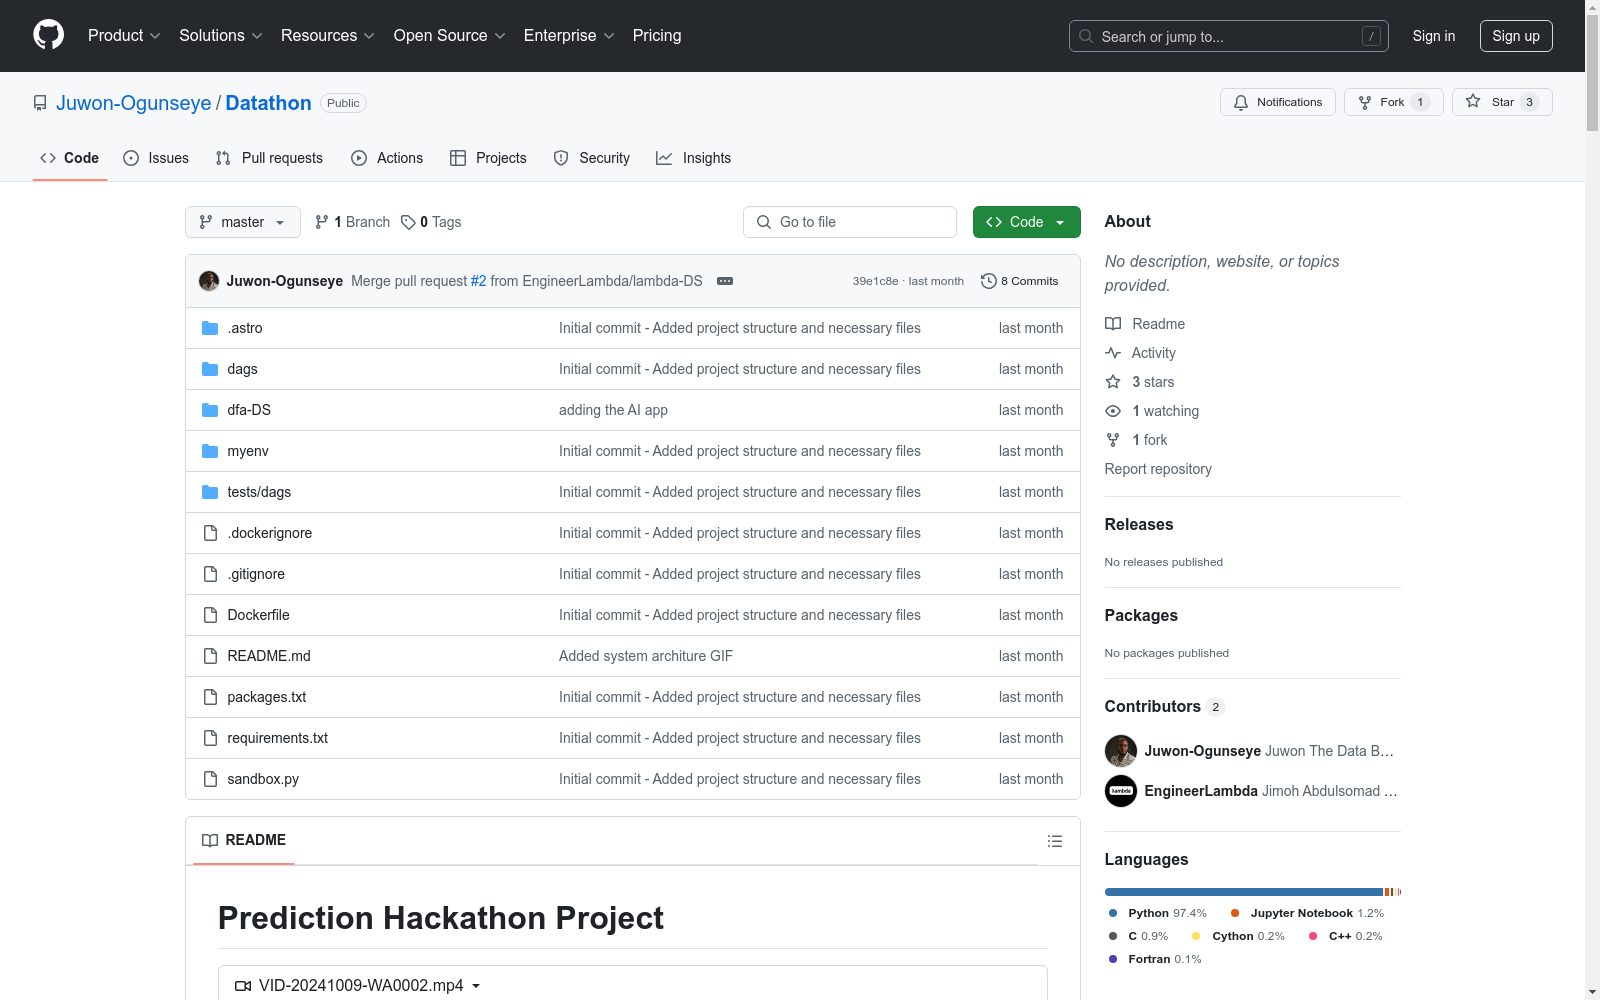Open the Pull requests tab
1600x1000 pixels.
269,158
